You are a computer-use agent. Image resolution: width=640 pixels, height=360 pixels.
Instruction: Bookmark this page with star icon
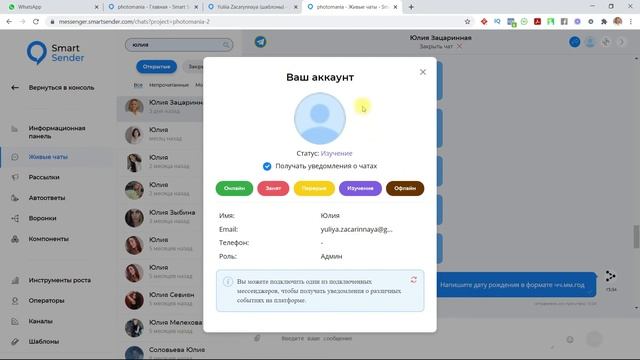tap(467, 22)
